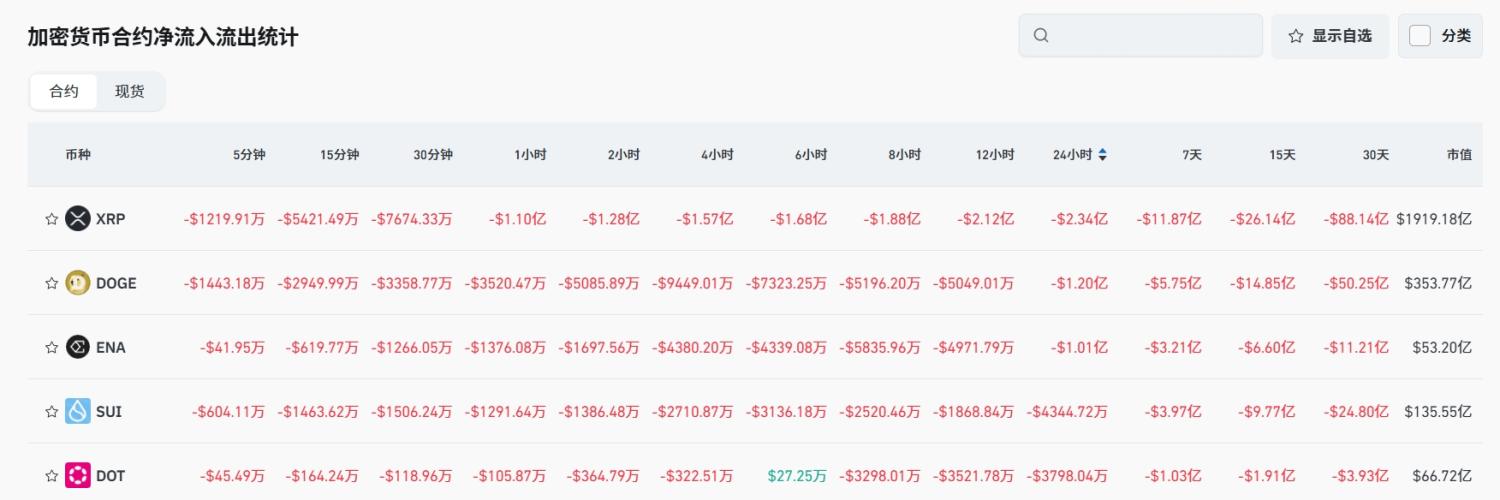Select the 合约 tab
The height and width of the screenshot is (500, 1500).
click(64, 91)
